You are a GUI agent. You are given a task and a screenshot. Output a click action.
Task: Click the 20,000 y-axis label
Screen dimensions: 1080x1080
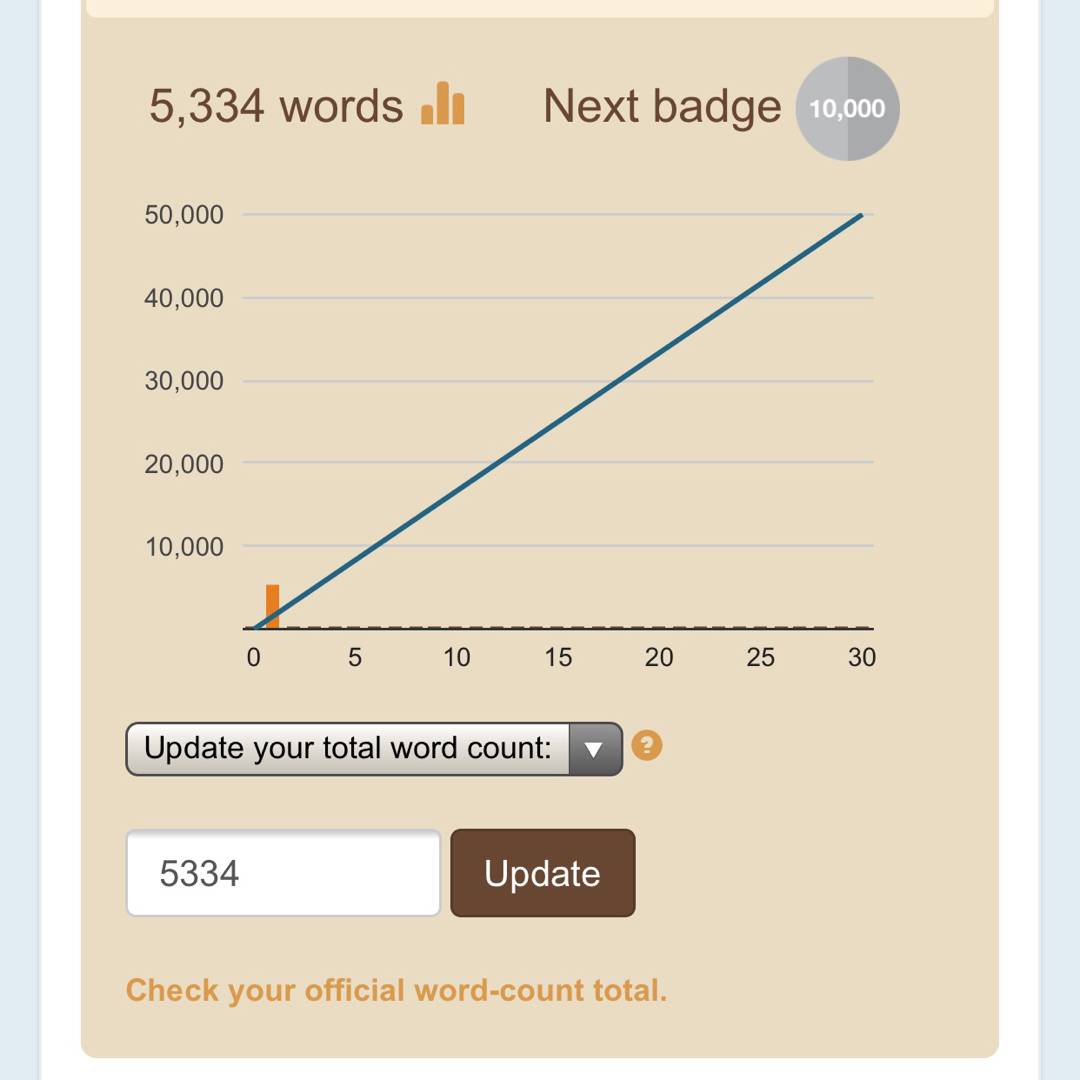(184, 464)
